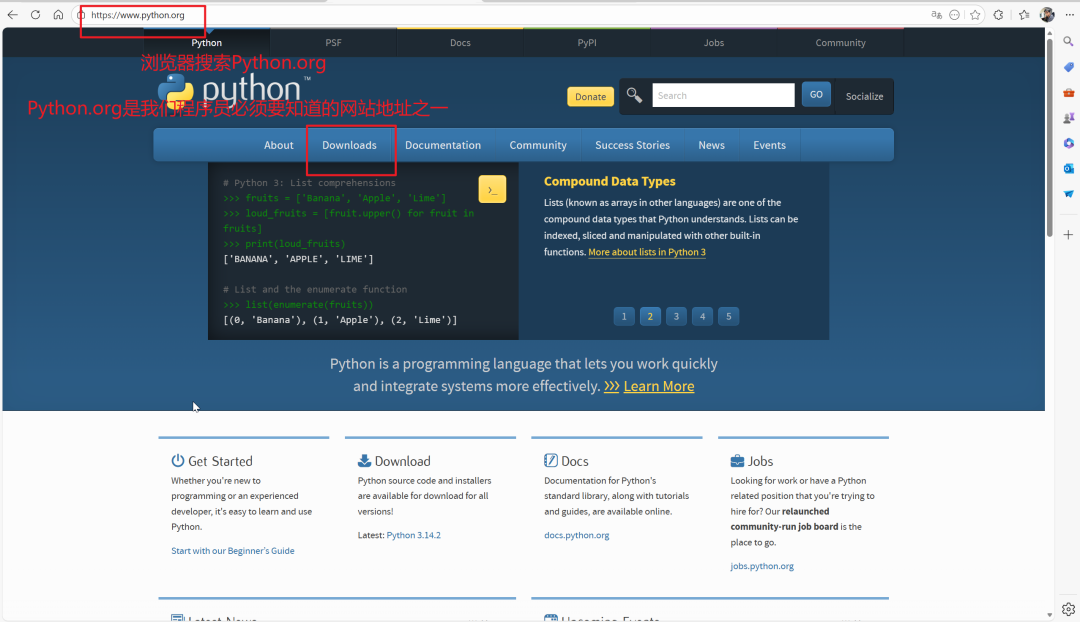1080x622 pixels.
Task: Click the scrollbar up arrow
Action: point(1049,33)
